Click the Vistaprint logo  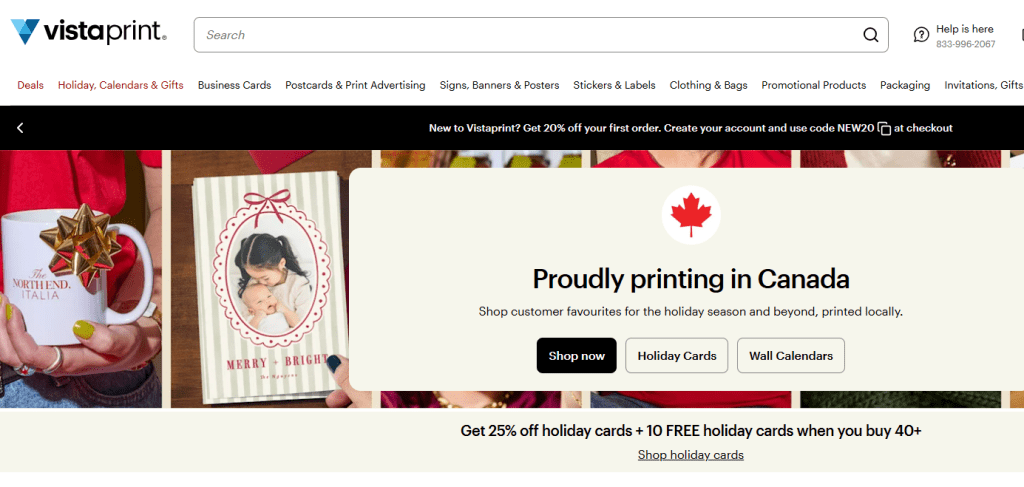coord(88,33)
